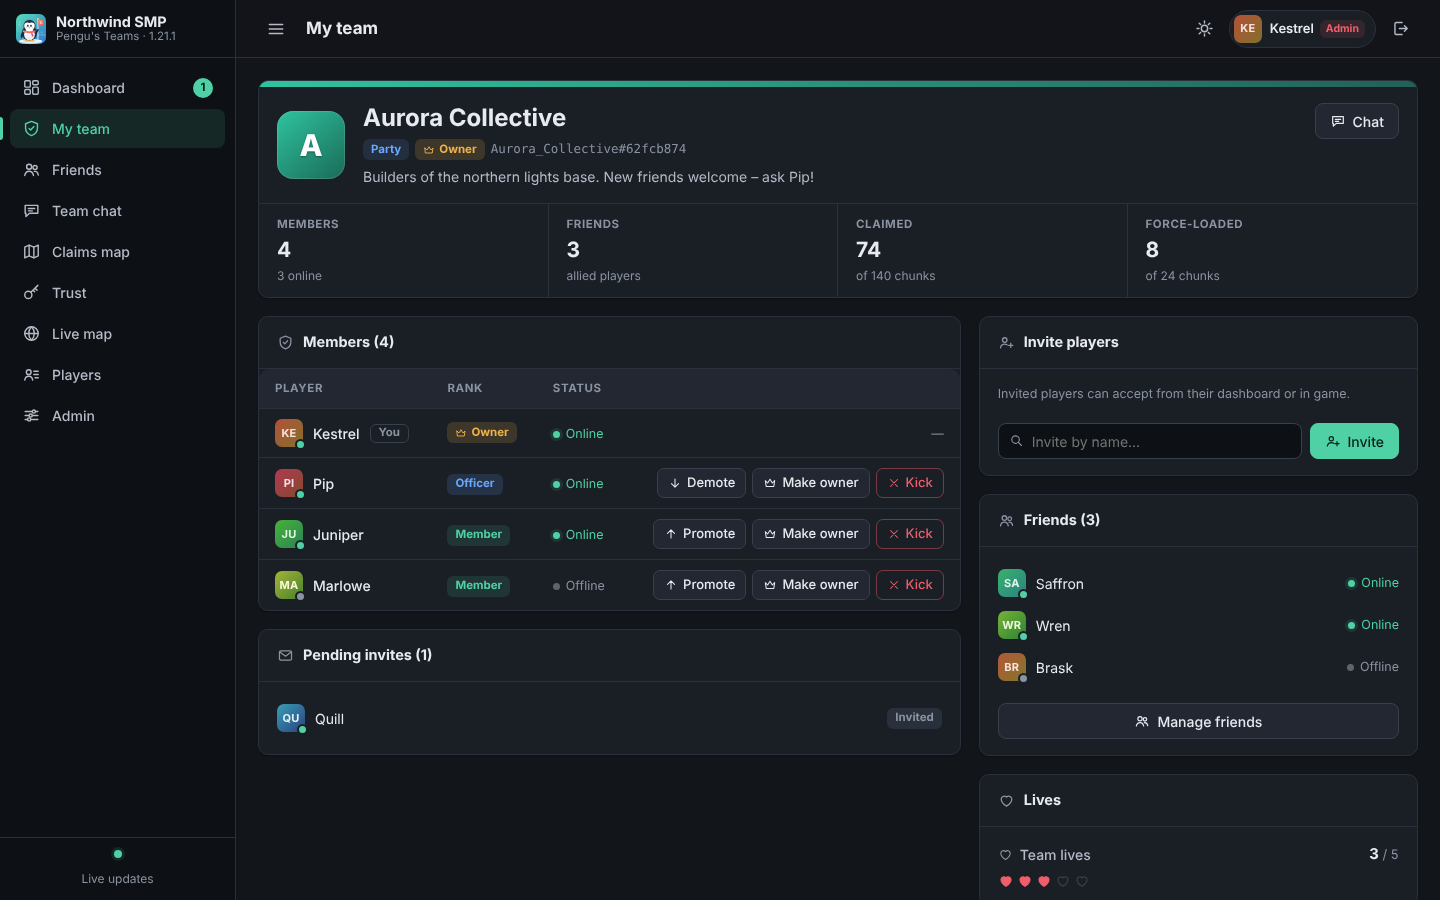Click Pip's PI avatar
This screenshot has height=900, width=1440.
[289, 483]
